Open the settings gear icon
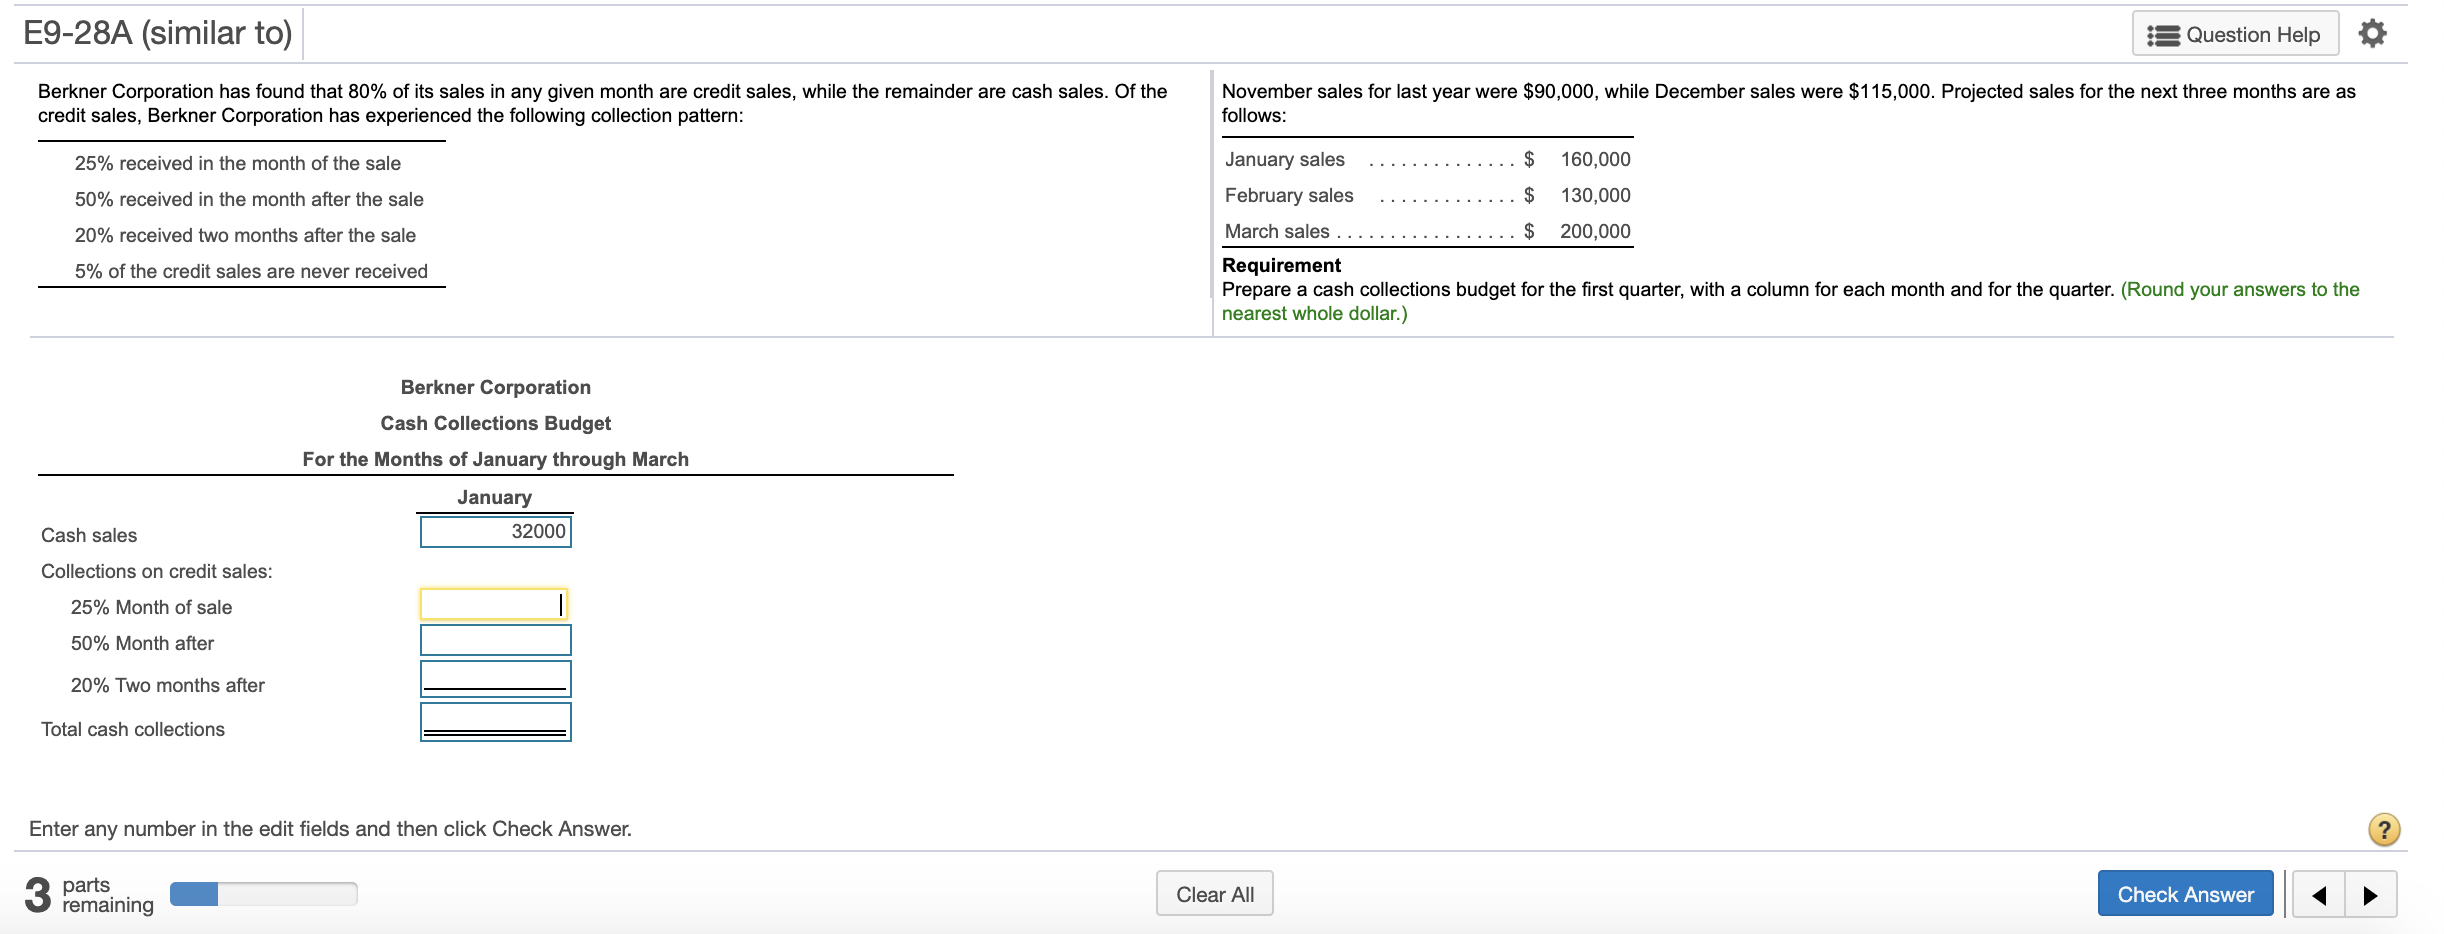The width and height of the screenshot is (2444, 934). (x=2372, y=34)
